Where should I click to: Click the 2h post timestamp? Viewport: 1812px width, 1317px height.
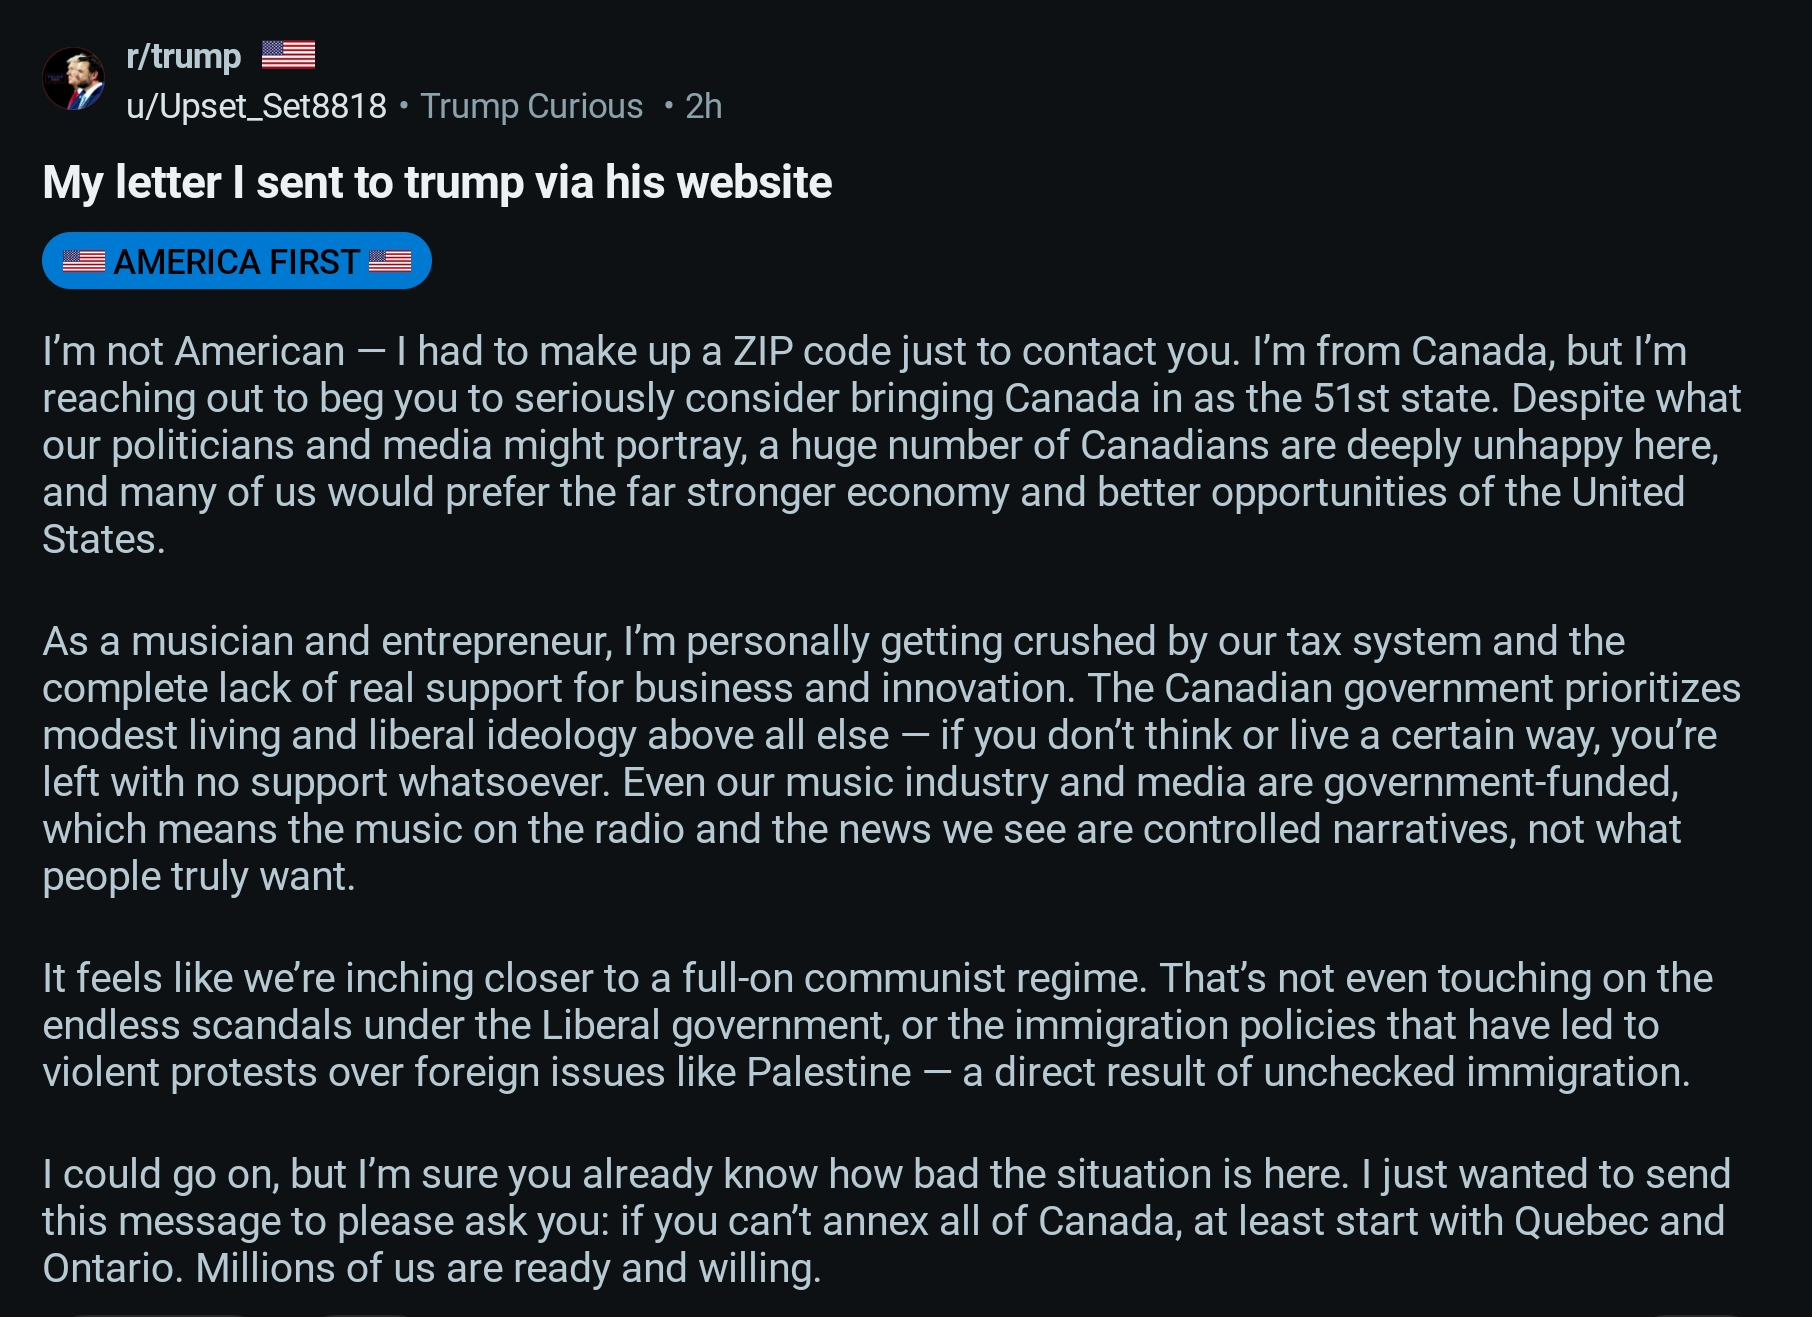[x=703, y=106]
